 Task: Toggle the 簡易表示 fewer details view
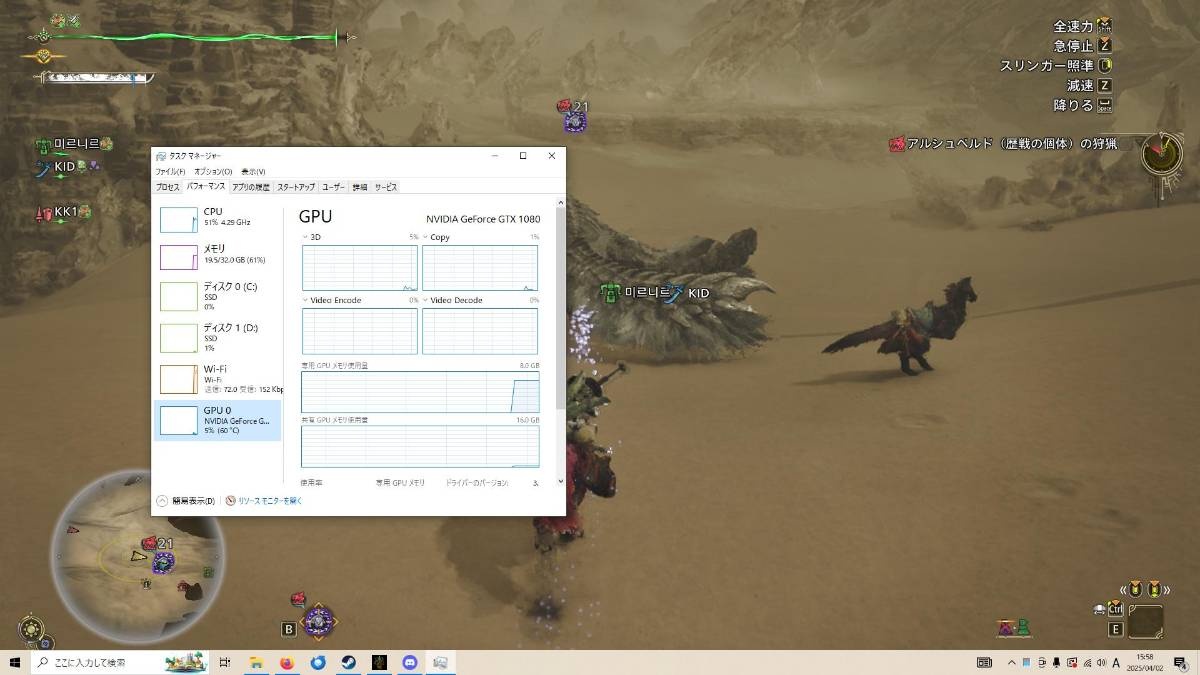coord(186,500)
